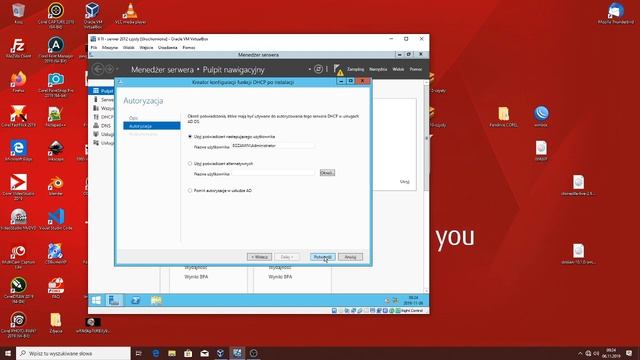Click the Server Manager vertical scrollbar
The height and width of the screenshot is (360, 640).
point(426,186)
